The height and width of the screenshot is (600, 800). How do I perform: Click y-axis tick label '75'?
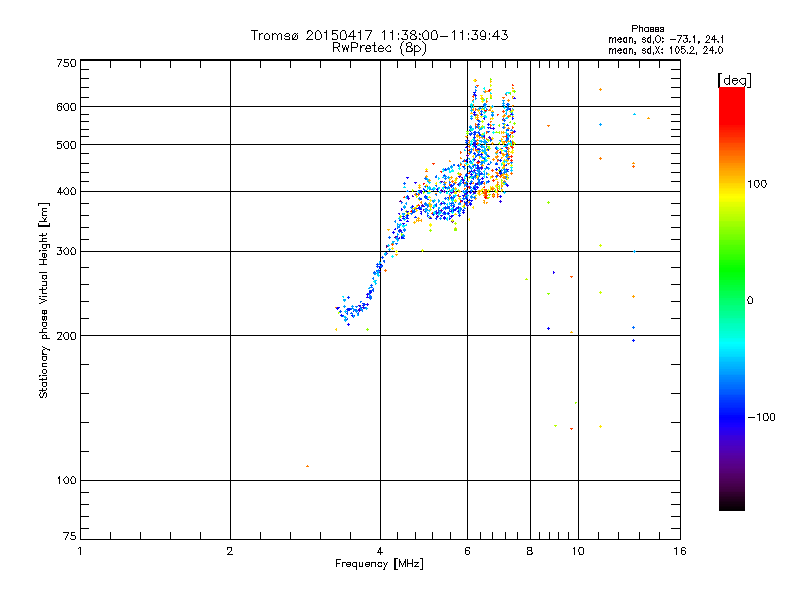click(x=70, y=536)
